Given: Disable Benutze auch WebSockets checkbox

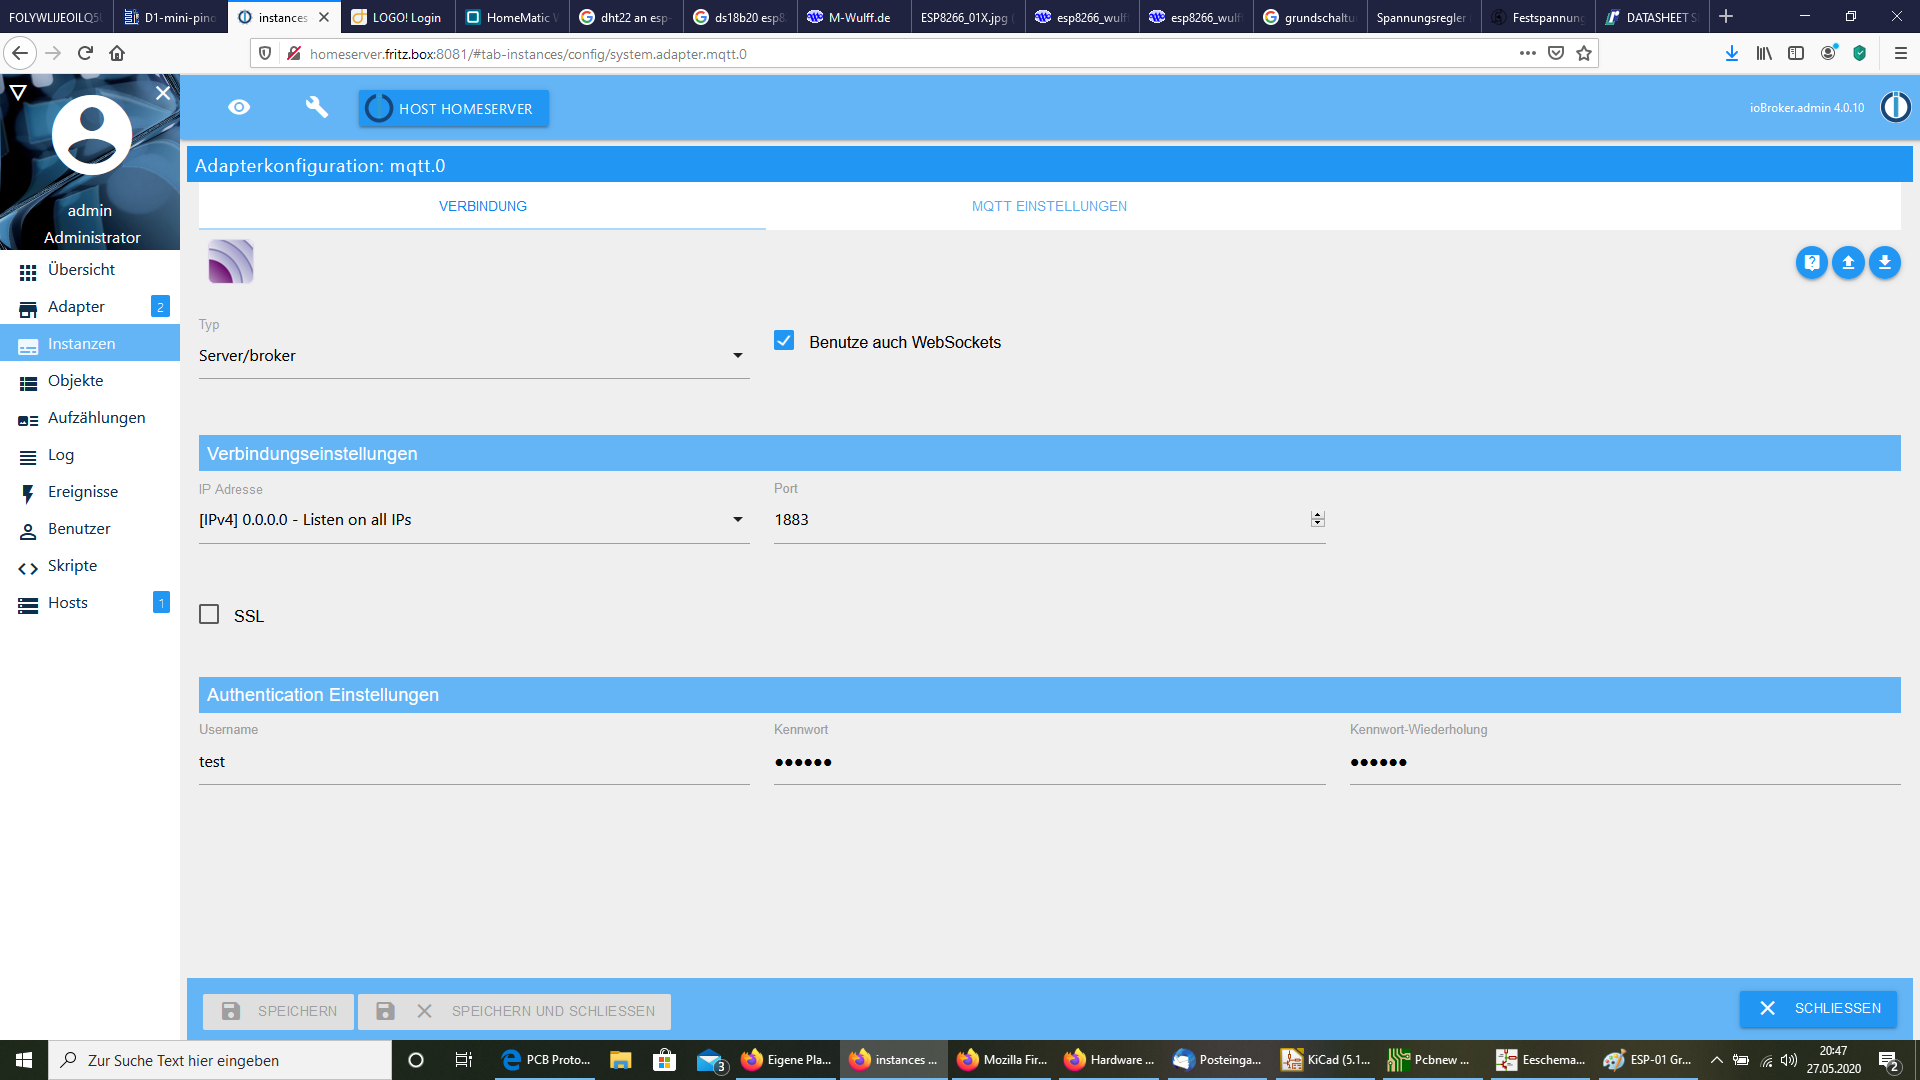Looking at the screenshot, I should [x=784, y=341].
